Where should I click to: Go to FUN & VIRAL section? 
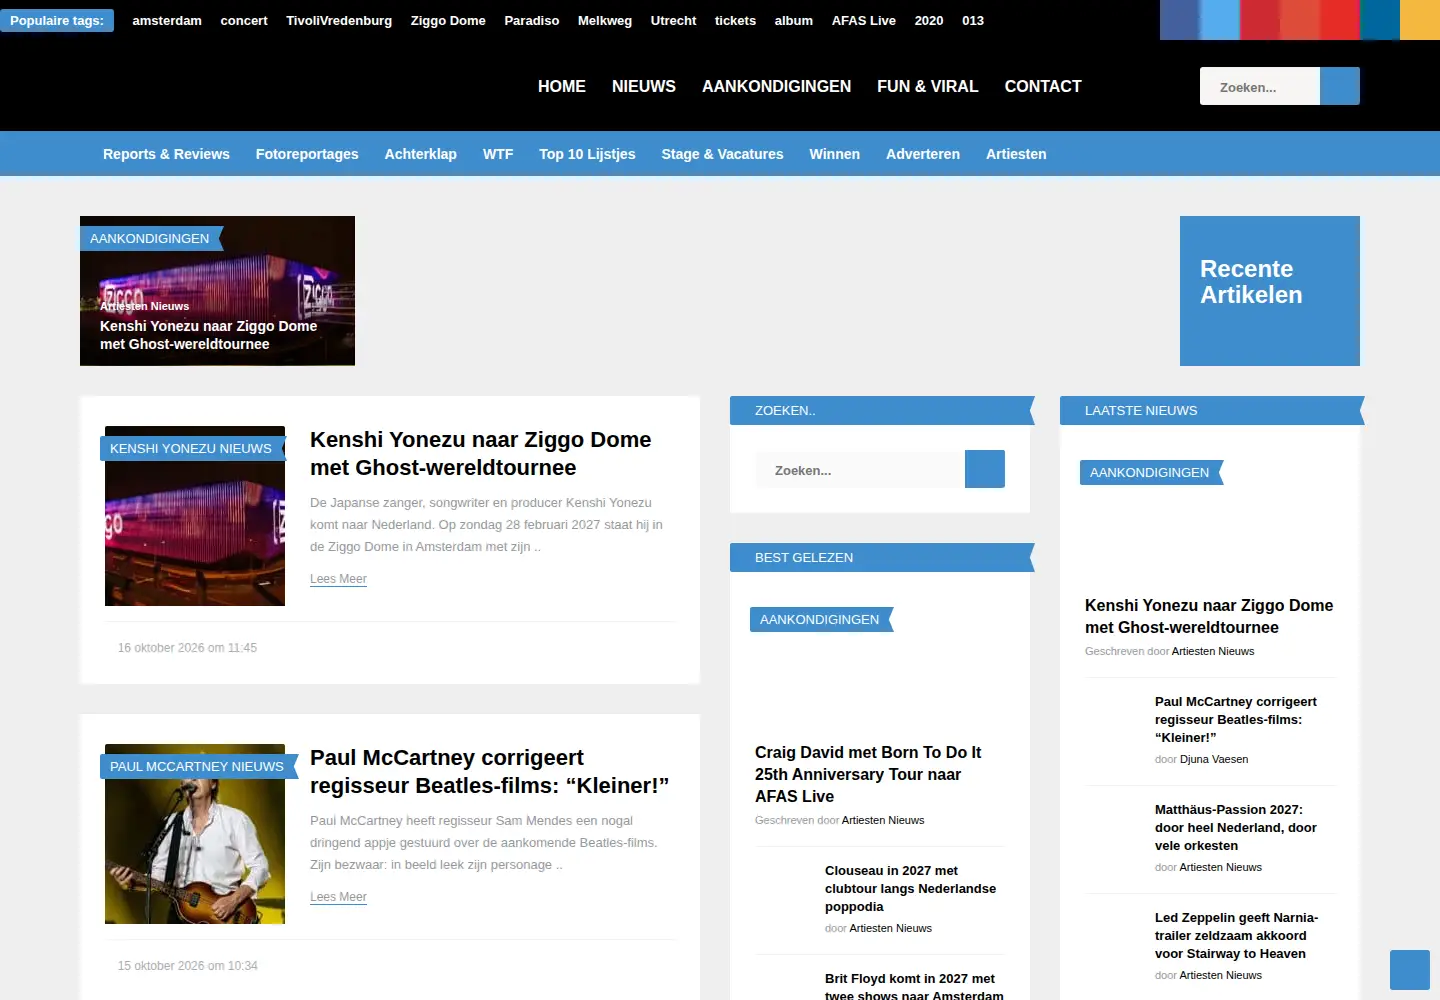coord(927,86)
